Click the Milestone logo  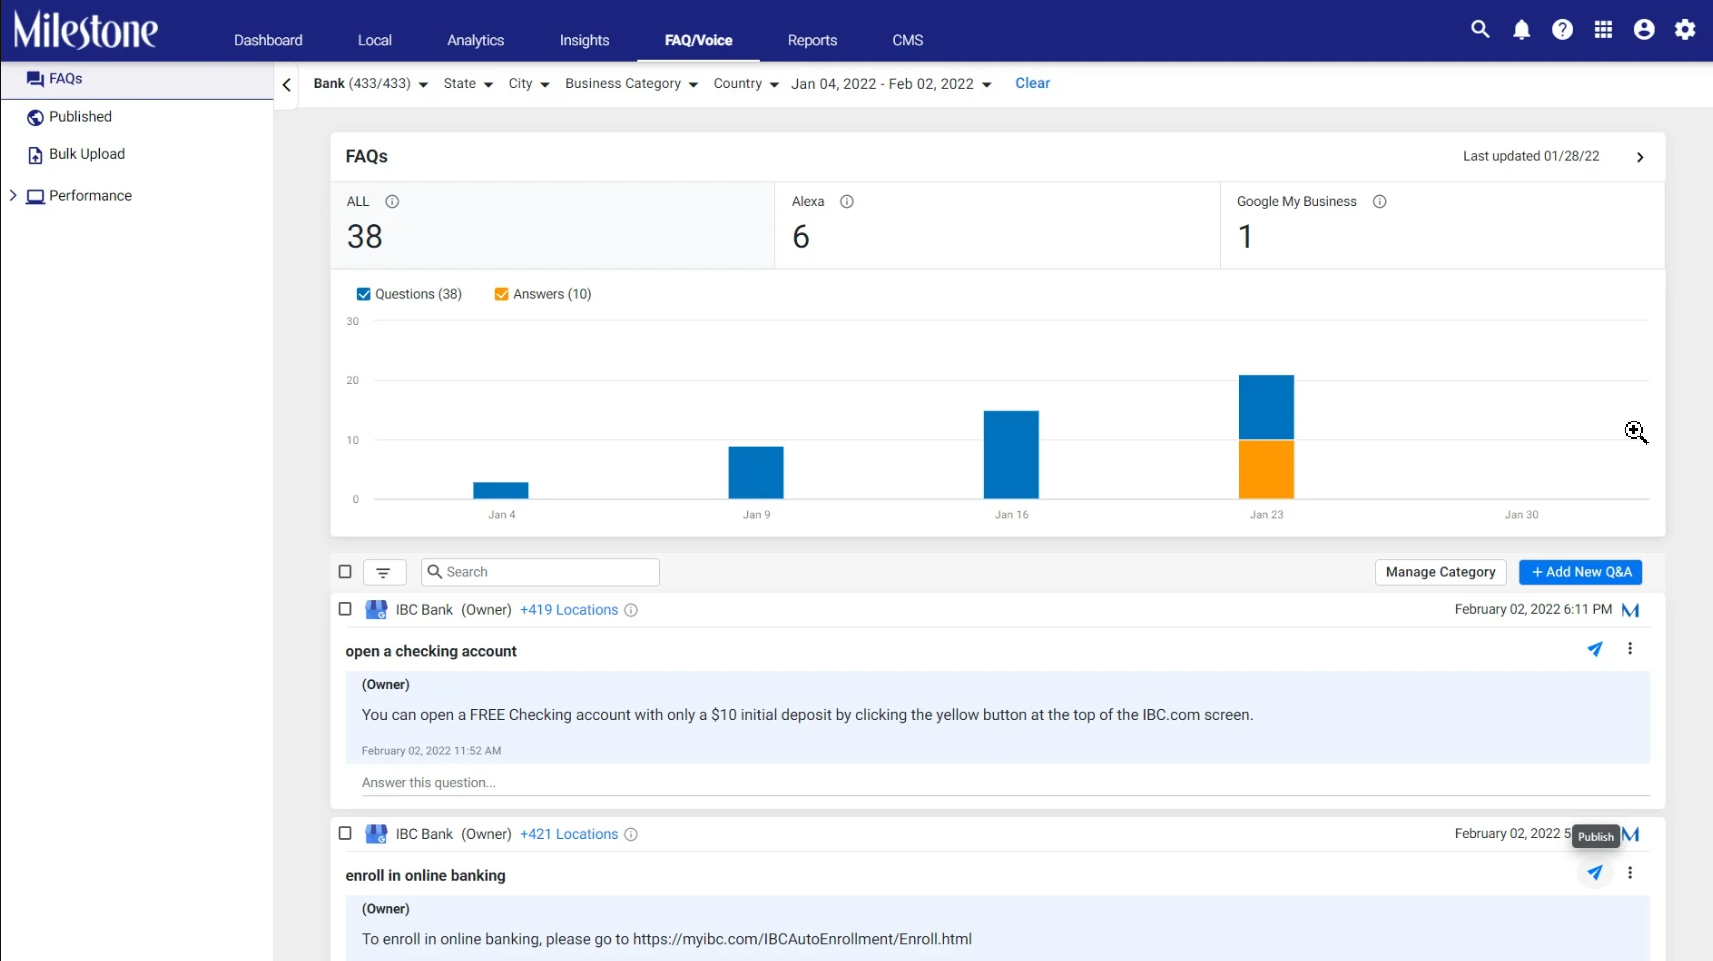(x=85, y=30)
